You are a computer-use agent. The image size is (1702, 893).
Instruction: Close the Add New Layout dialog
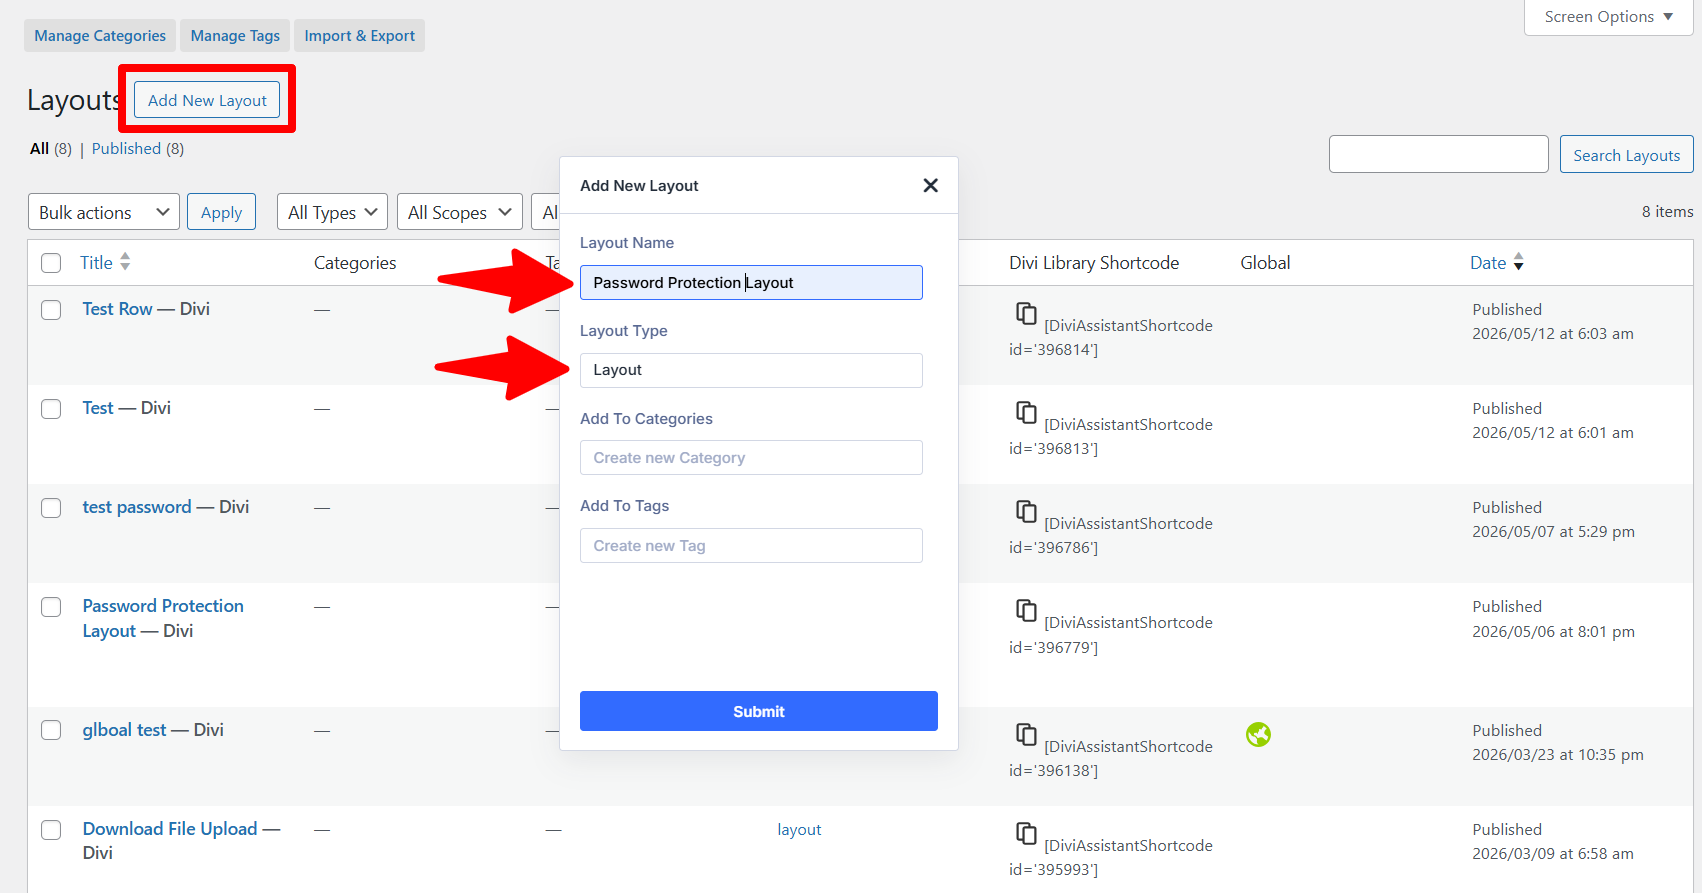coord(930,185)
